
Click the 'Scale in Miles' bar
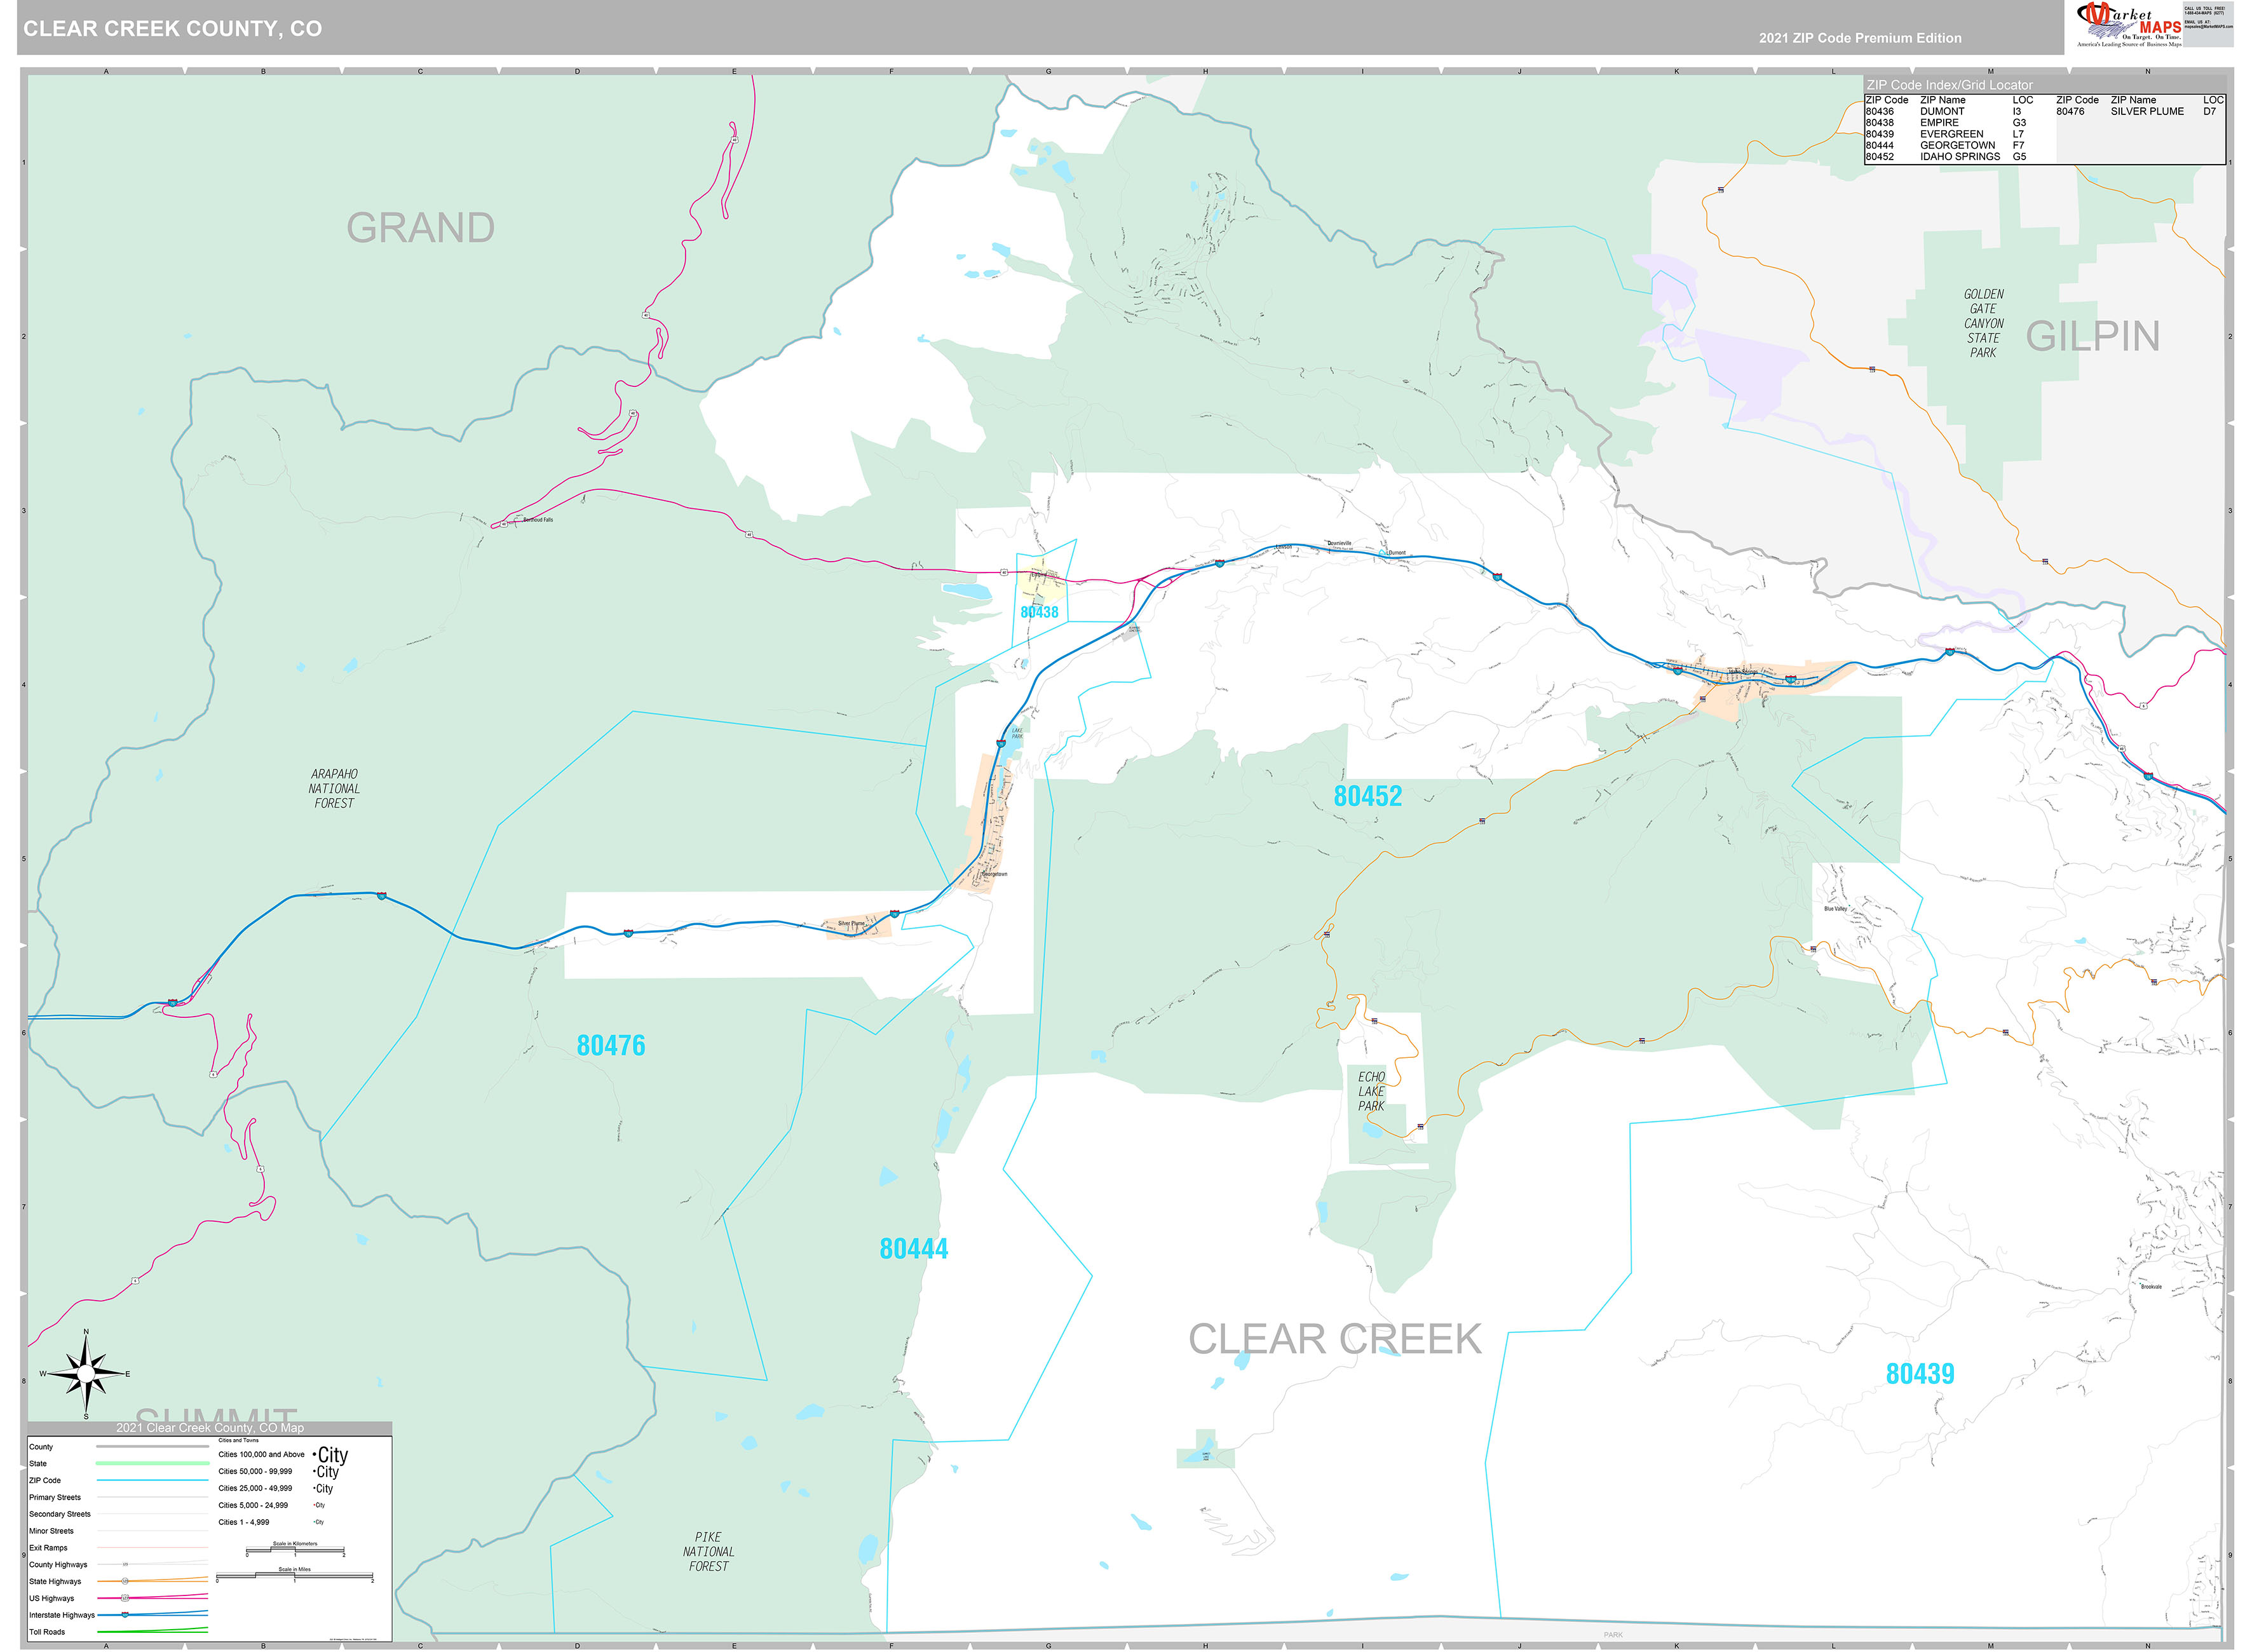295,1575
